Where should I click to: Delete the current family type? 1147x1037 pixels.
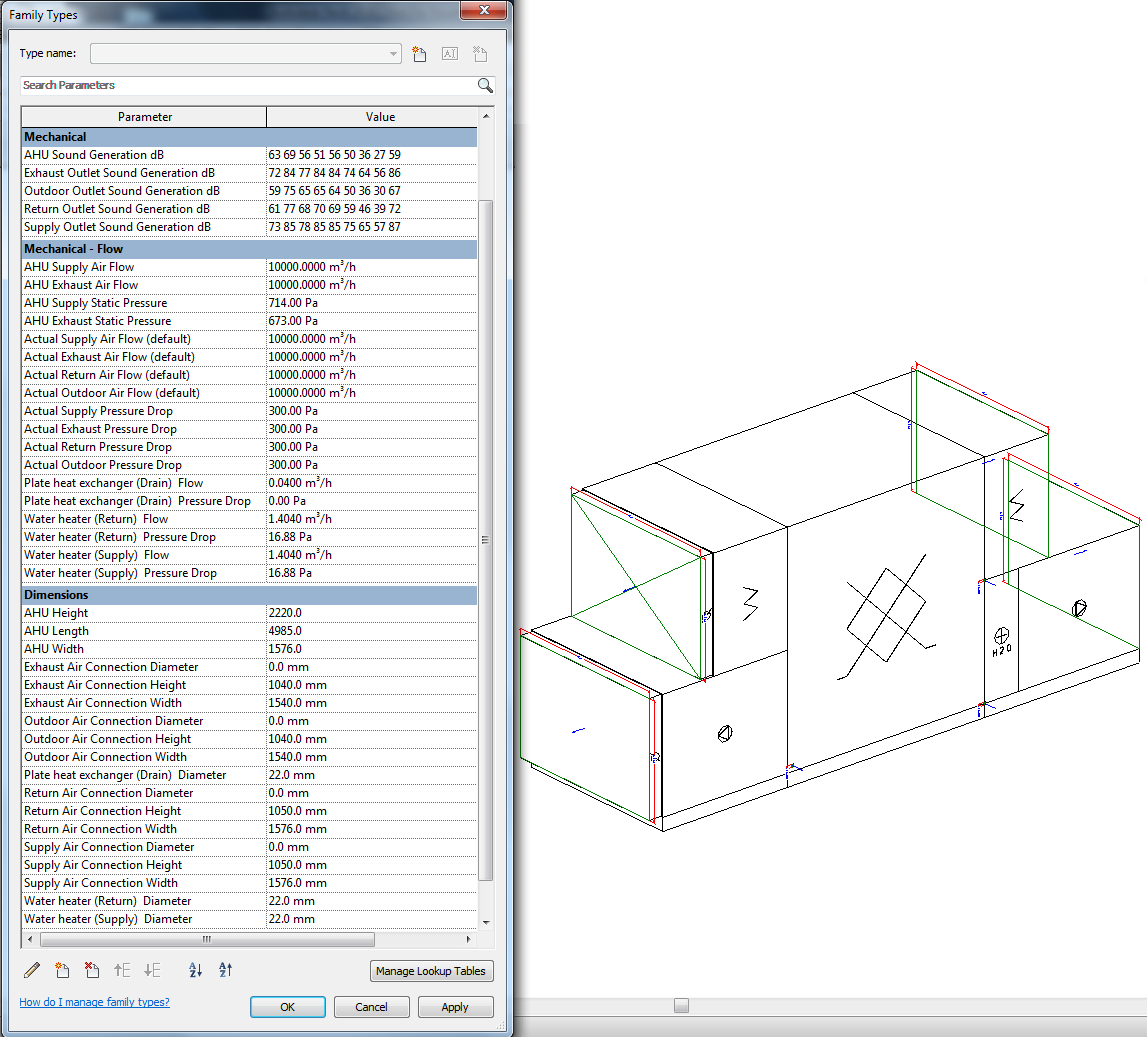480,54
